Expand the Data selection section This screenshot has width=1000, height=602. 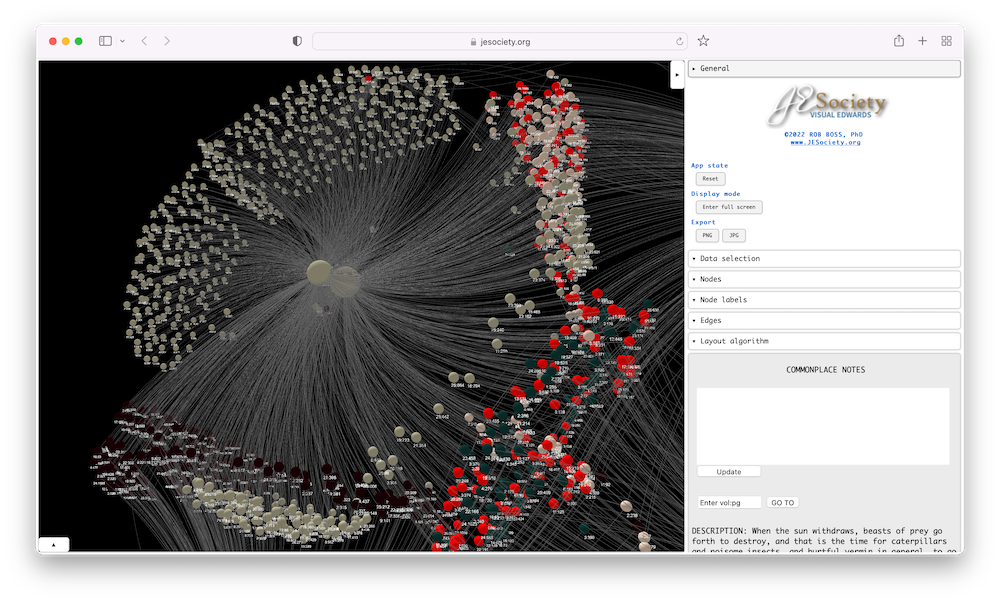pos(824,258)
